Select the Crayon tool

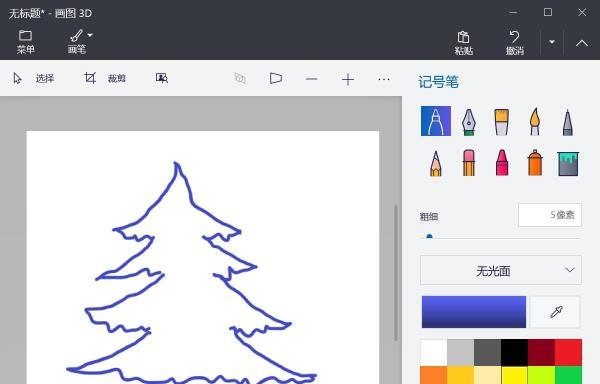(502, 163)
